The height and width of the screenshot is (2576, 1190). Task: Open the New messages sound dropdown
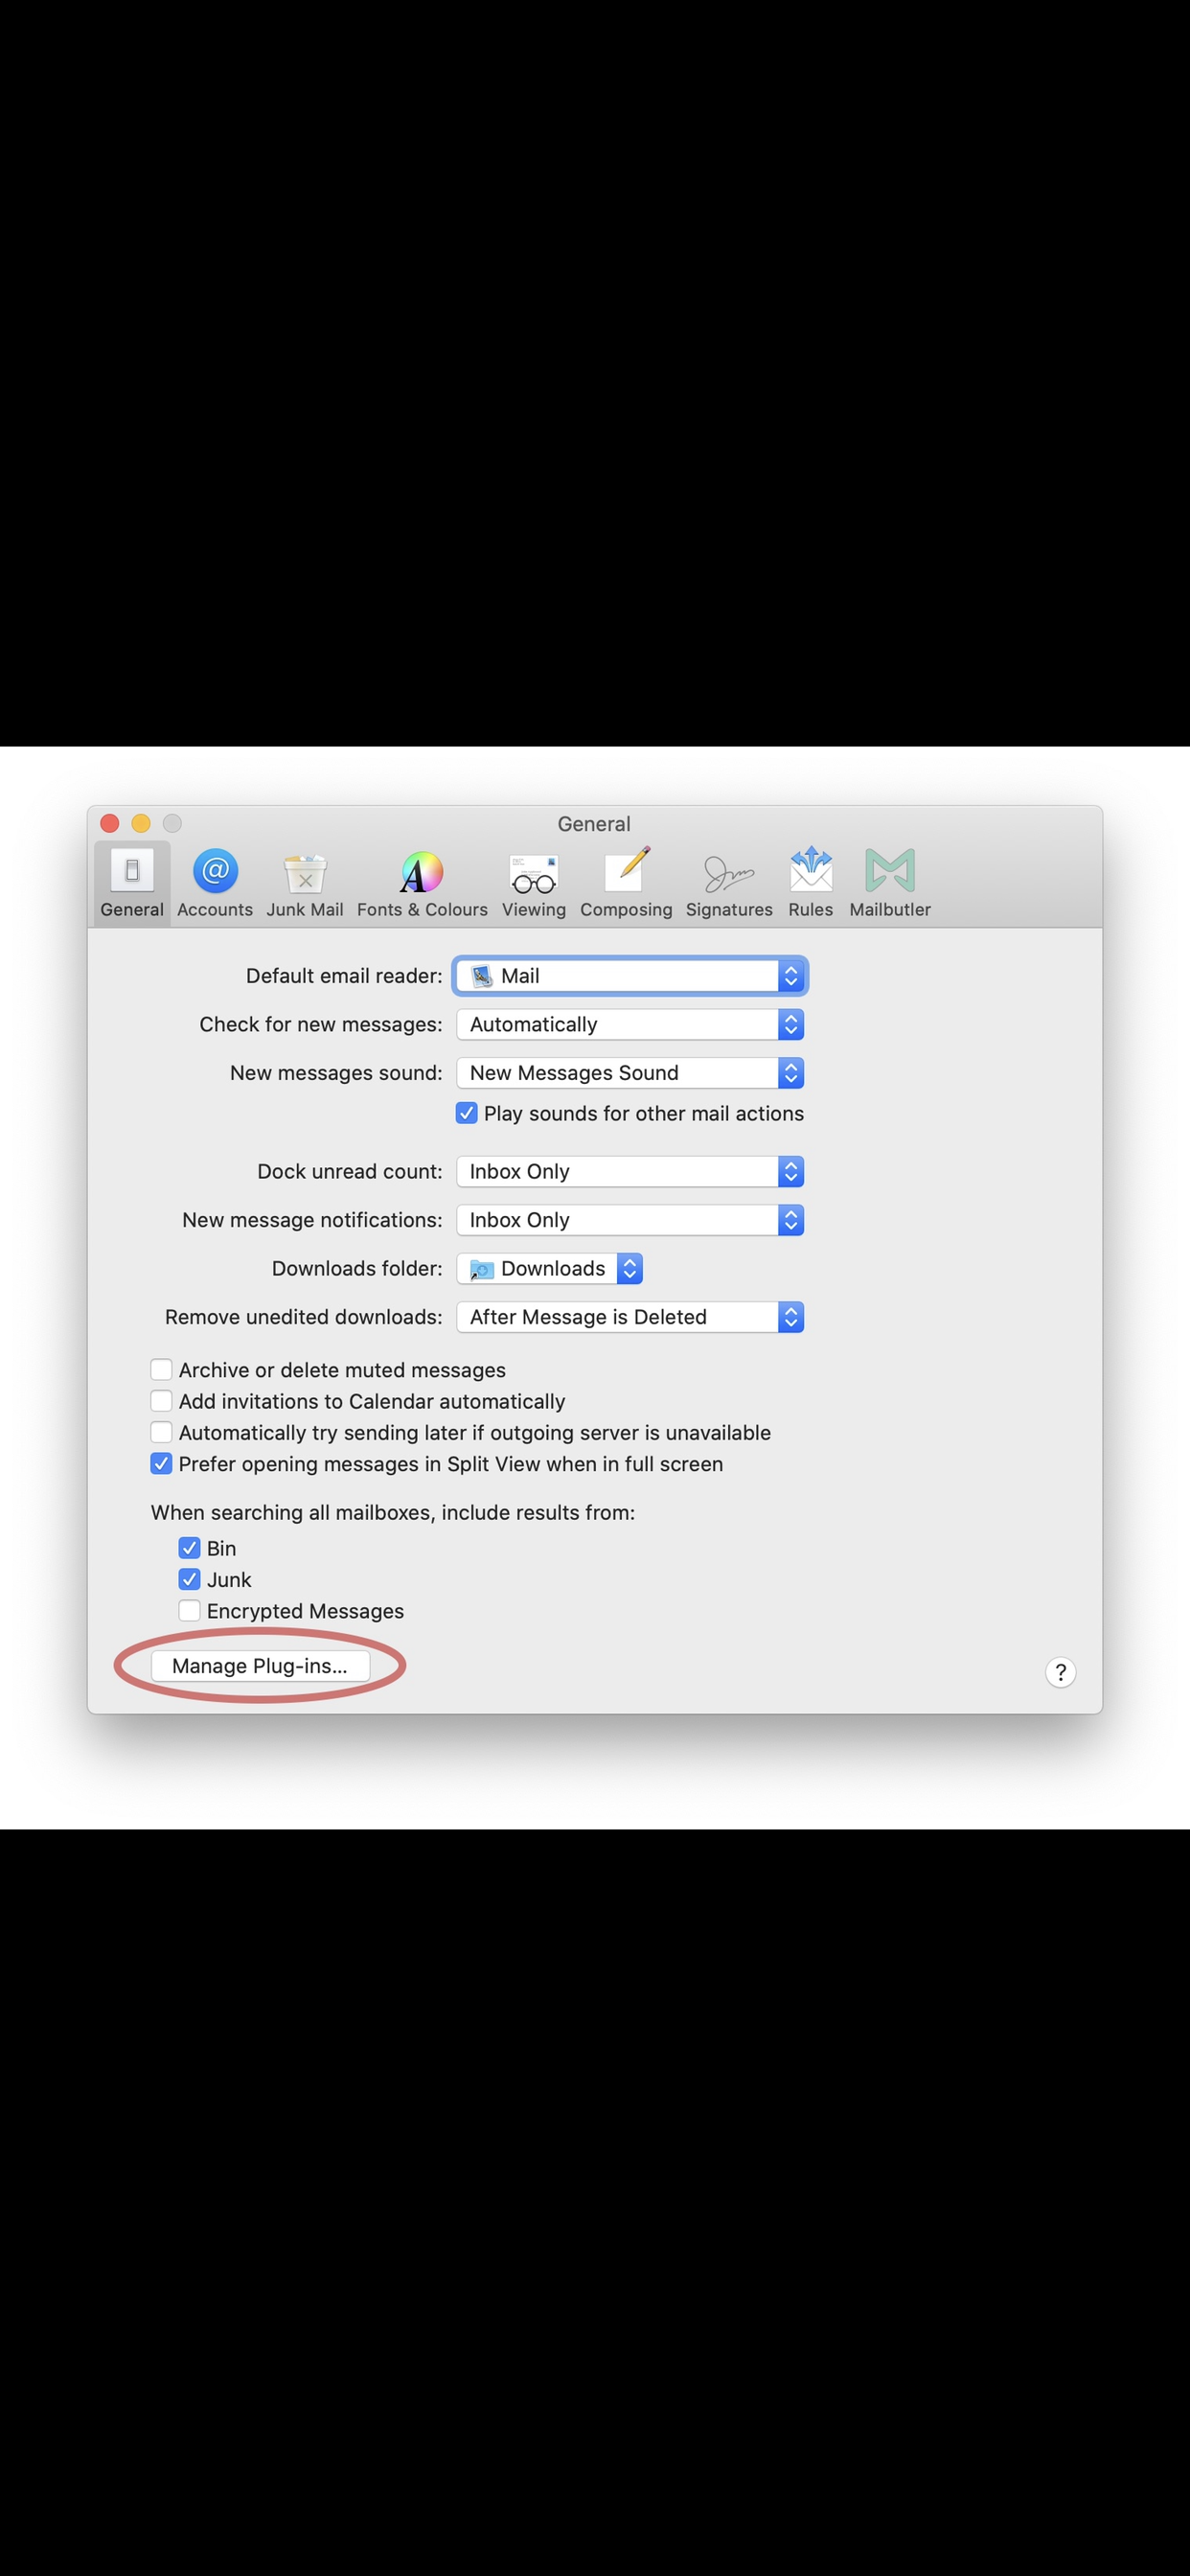click(630, 1073)
